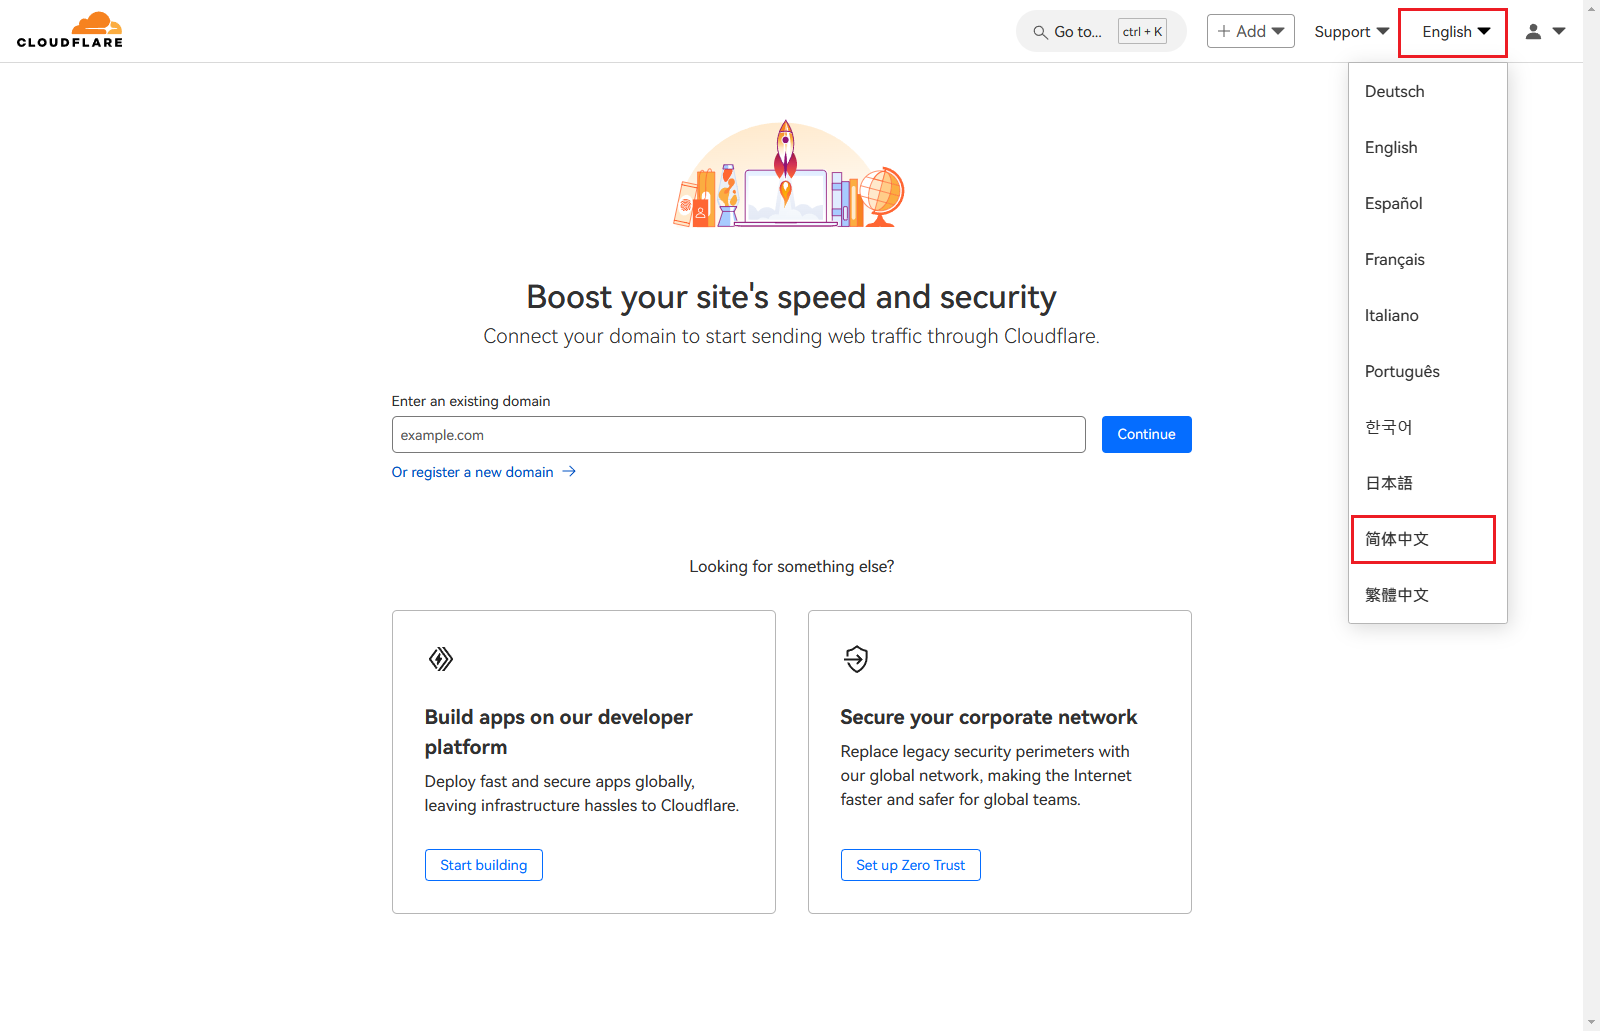Open the user account profile icon
The image size is (1600, 1031).
click(1532, 31)
